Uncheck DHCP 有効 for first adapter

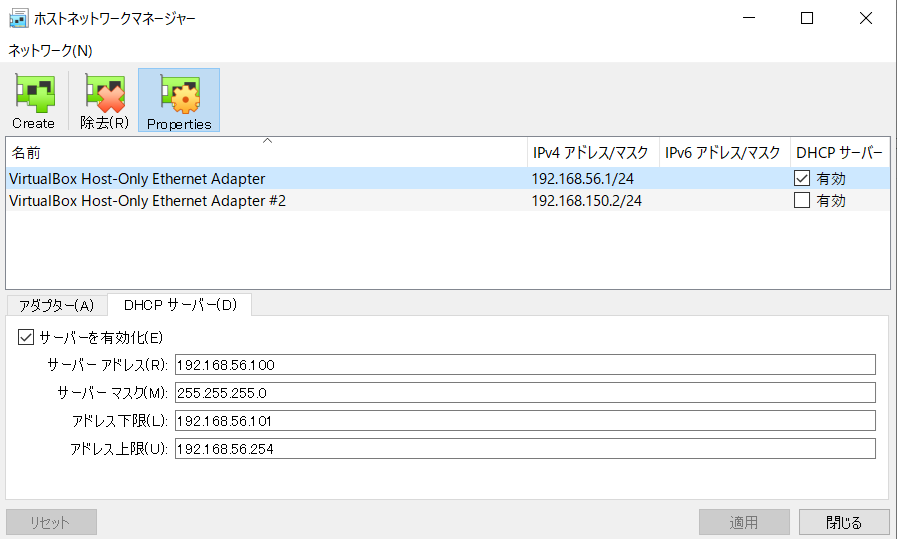tap(802, 179)
